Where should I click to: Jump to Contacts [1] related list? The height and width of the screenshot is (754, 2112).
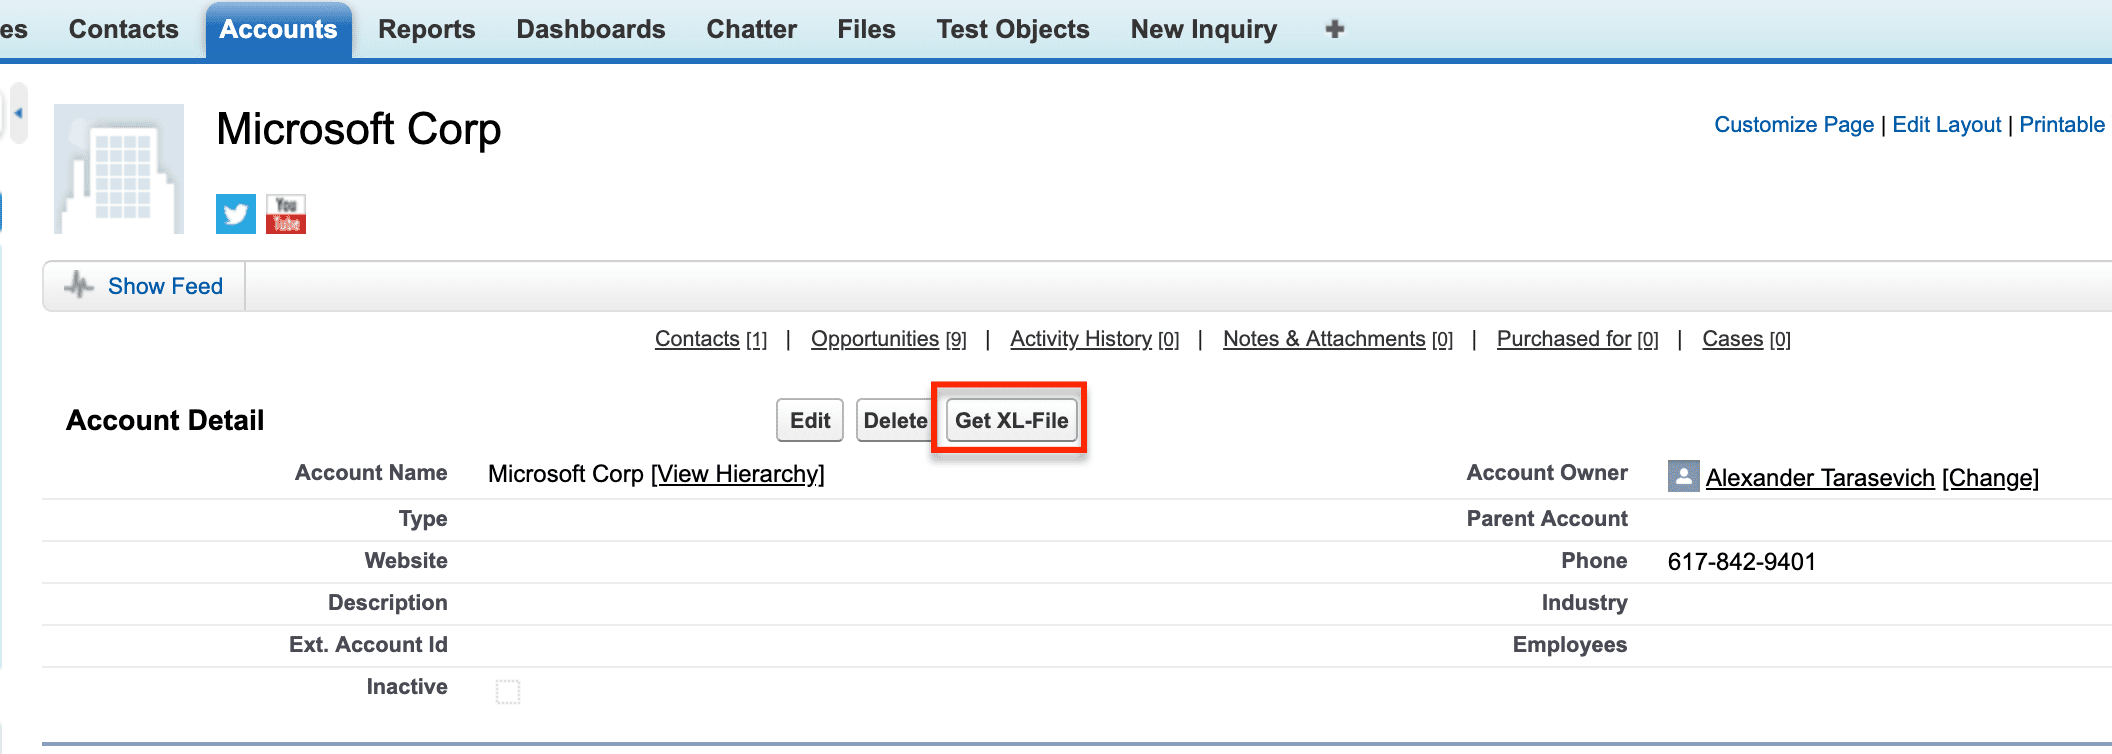tap(711, 339)
